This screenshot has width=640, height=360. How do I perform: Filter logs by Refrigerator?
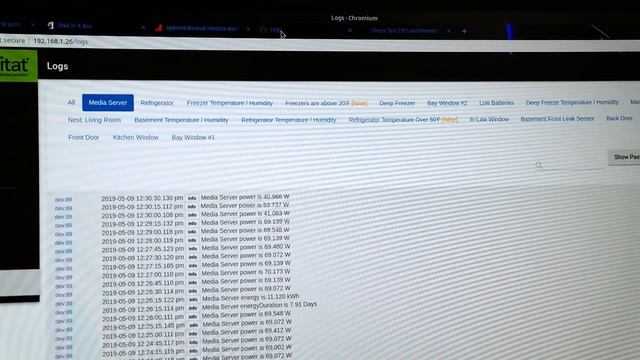click(157, 103)
